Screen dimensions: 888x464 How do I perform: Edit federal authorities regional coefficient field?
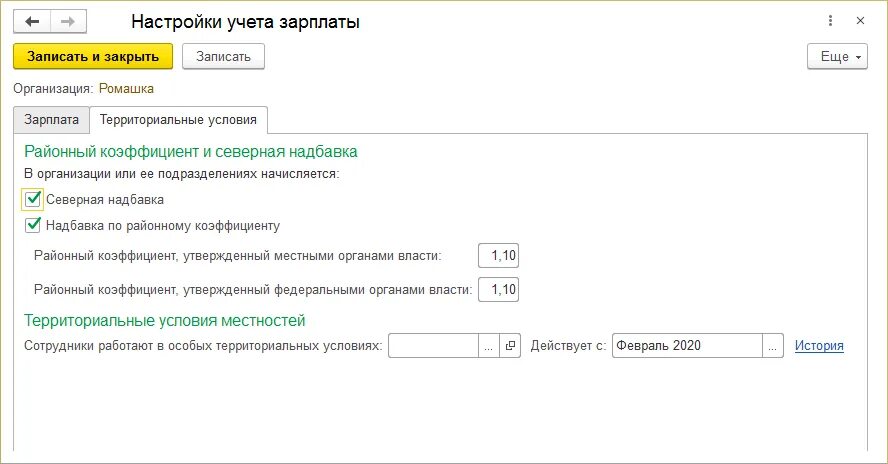[499, 290]
